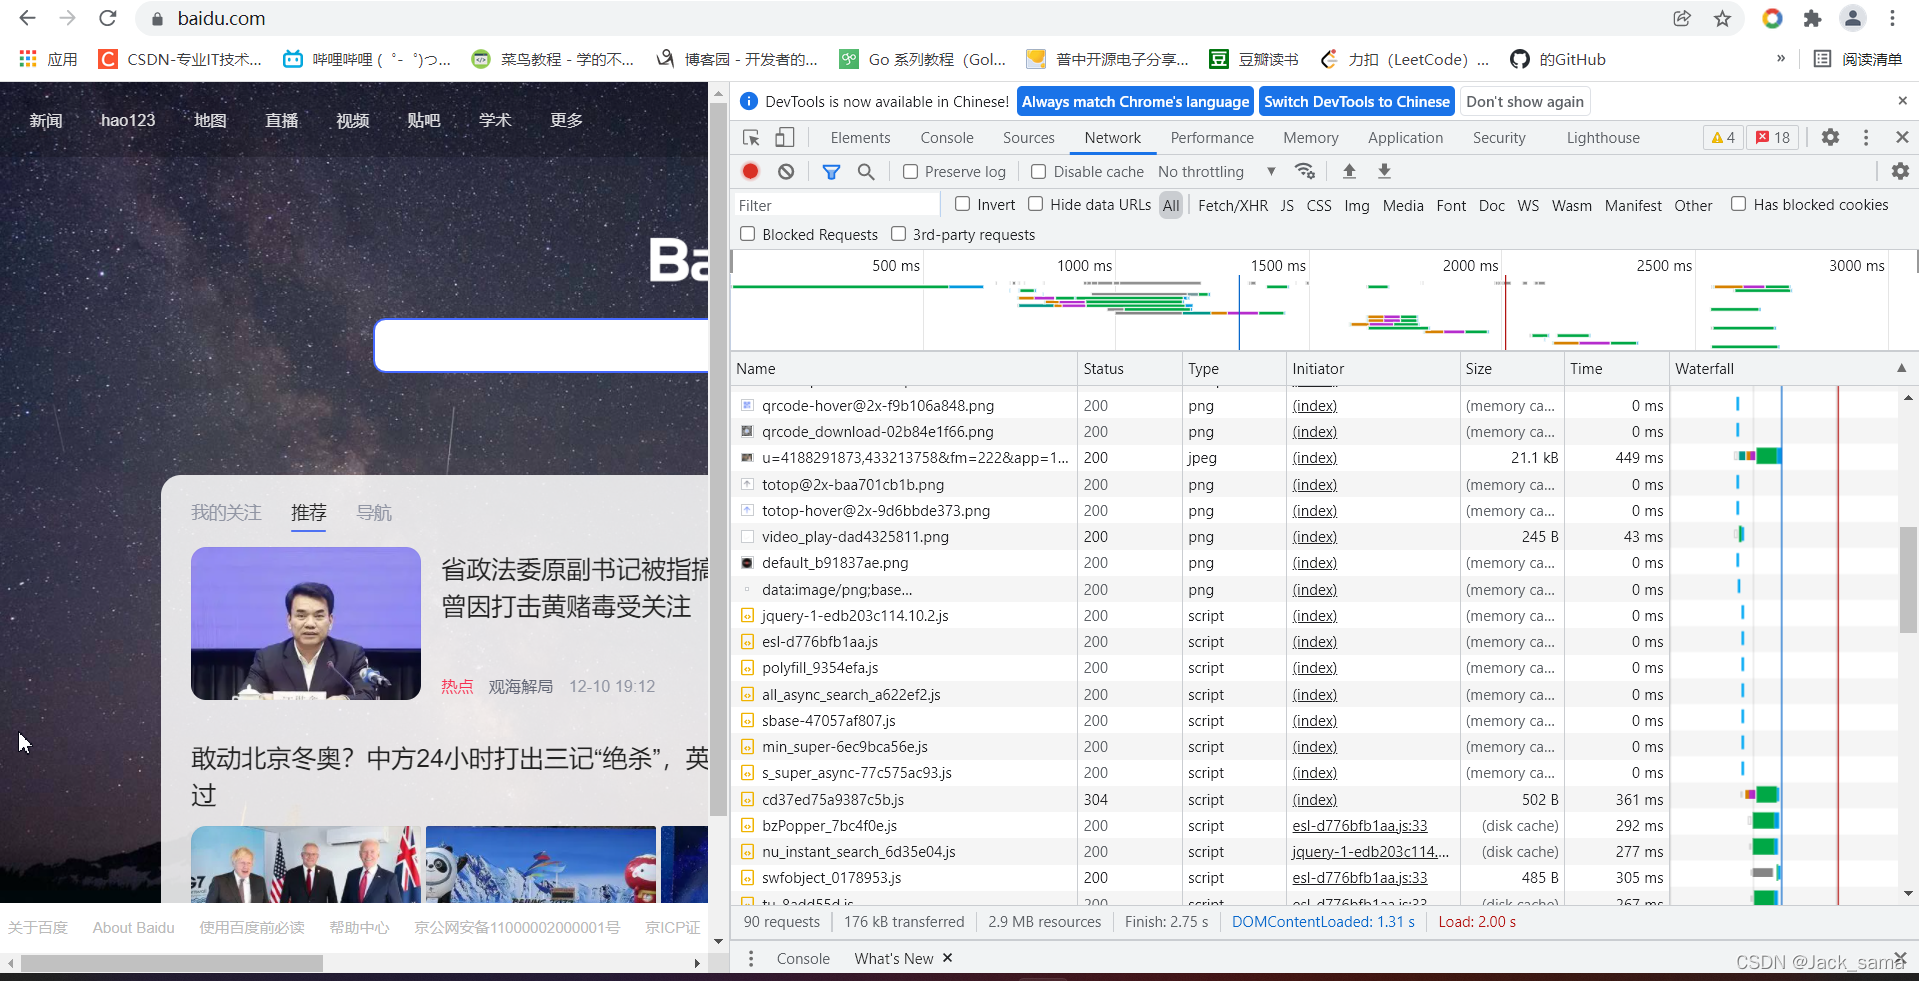1919x981 pixels.
Task: Filter by Fetch/XHR type
Action: tap(1233, 205)
